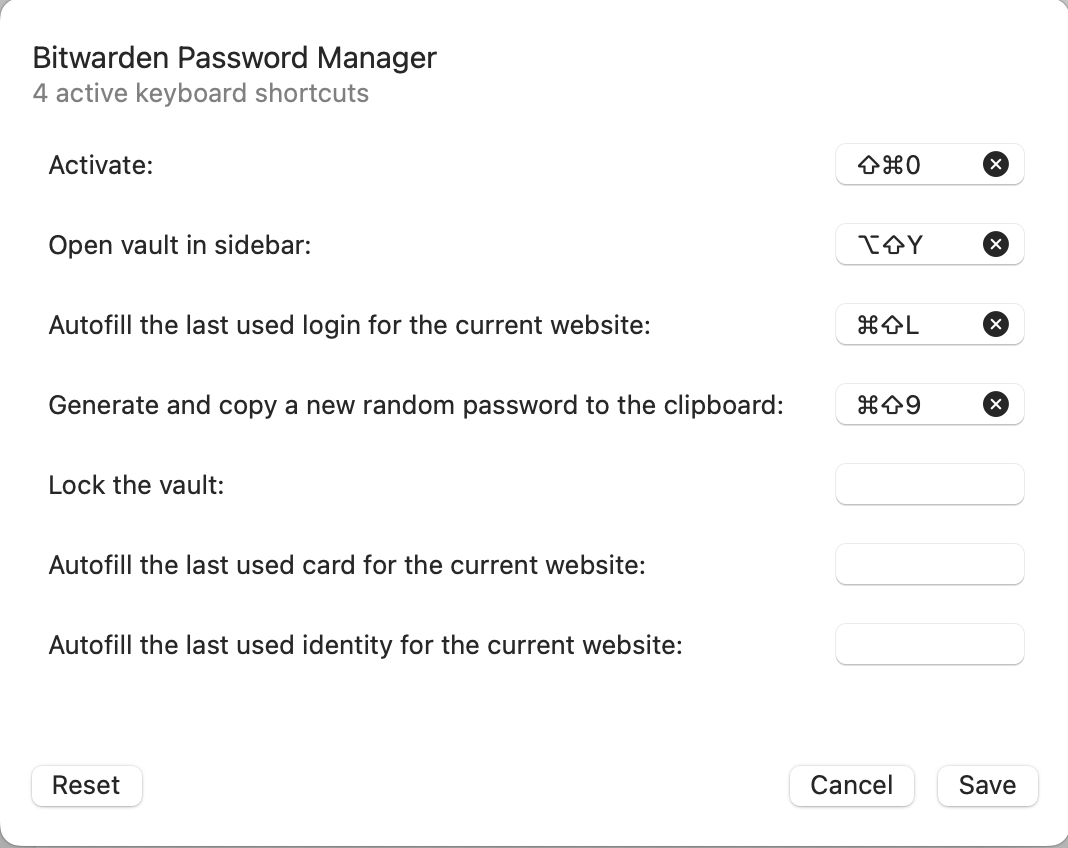Clear the Activate keyboard shortcut
1068x848 pixels.
995,164
